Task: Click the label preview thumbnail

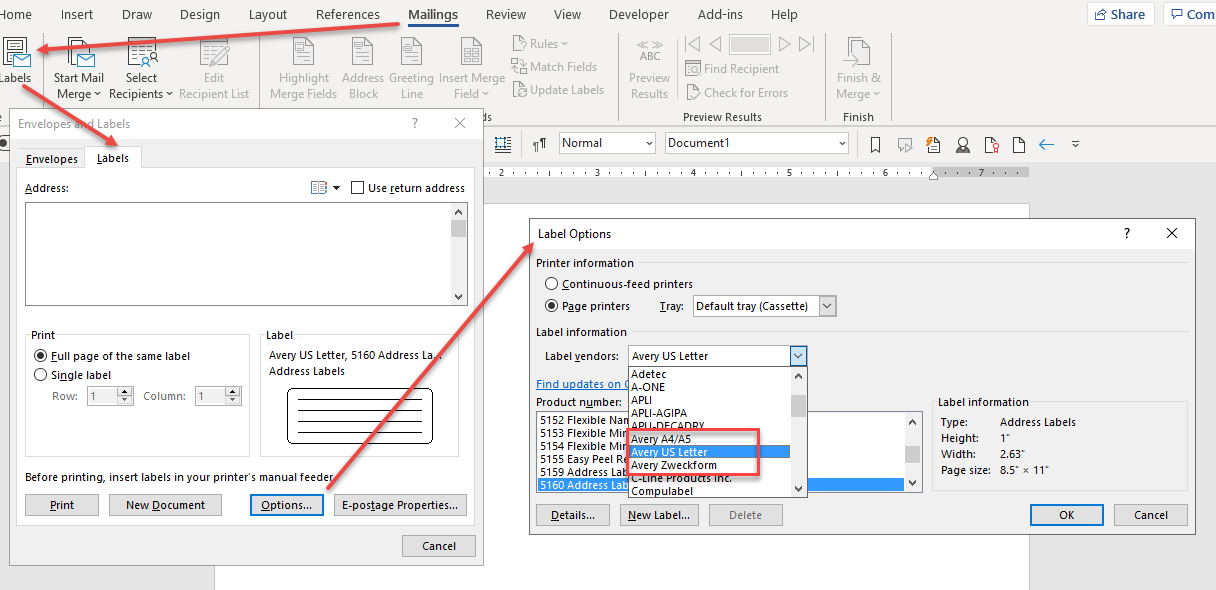Action: [359, 415]
